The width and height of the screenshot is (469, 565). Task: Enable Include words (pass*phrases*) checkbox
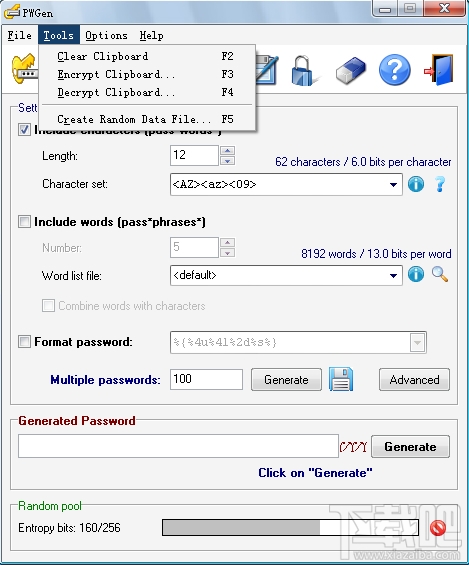24,221
